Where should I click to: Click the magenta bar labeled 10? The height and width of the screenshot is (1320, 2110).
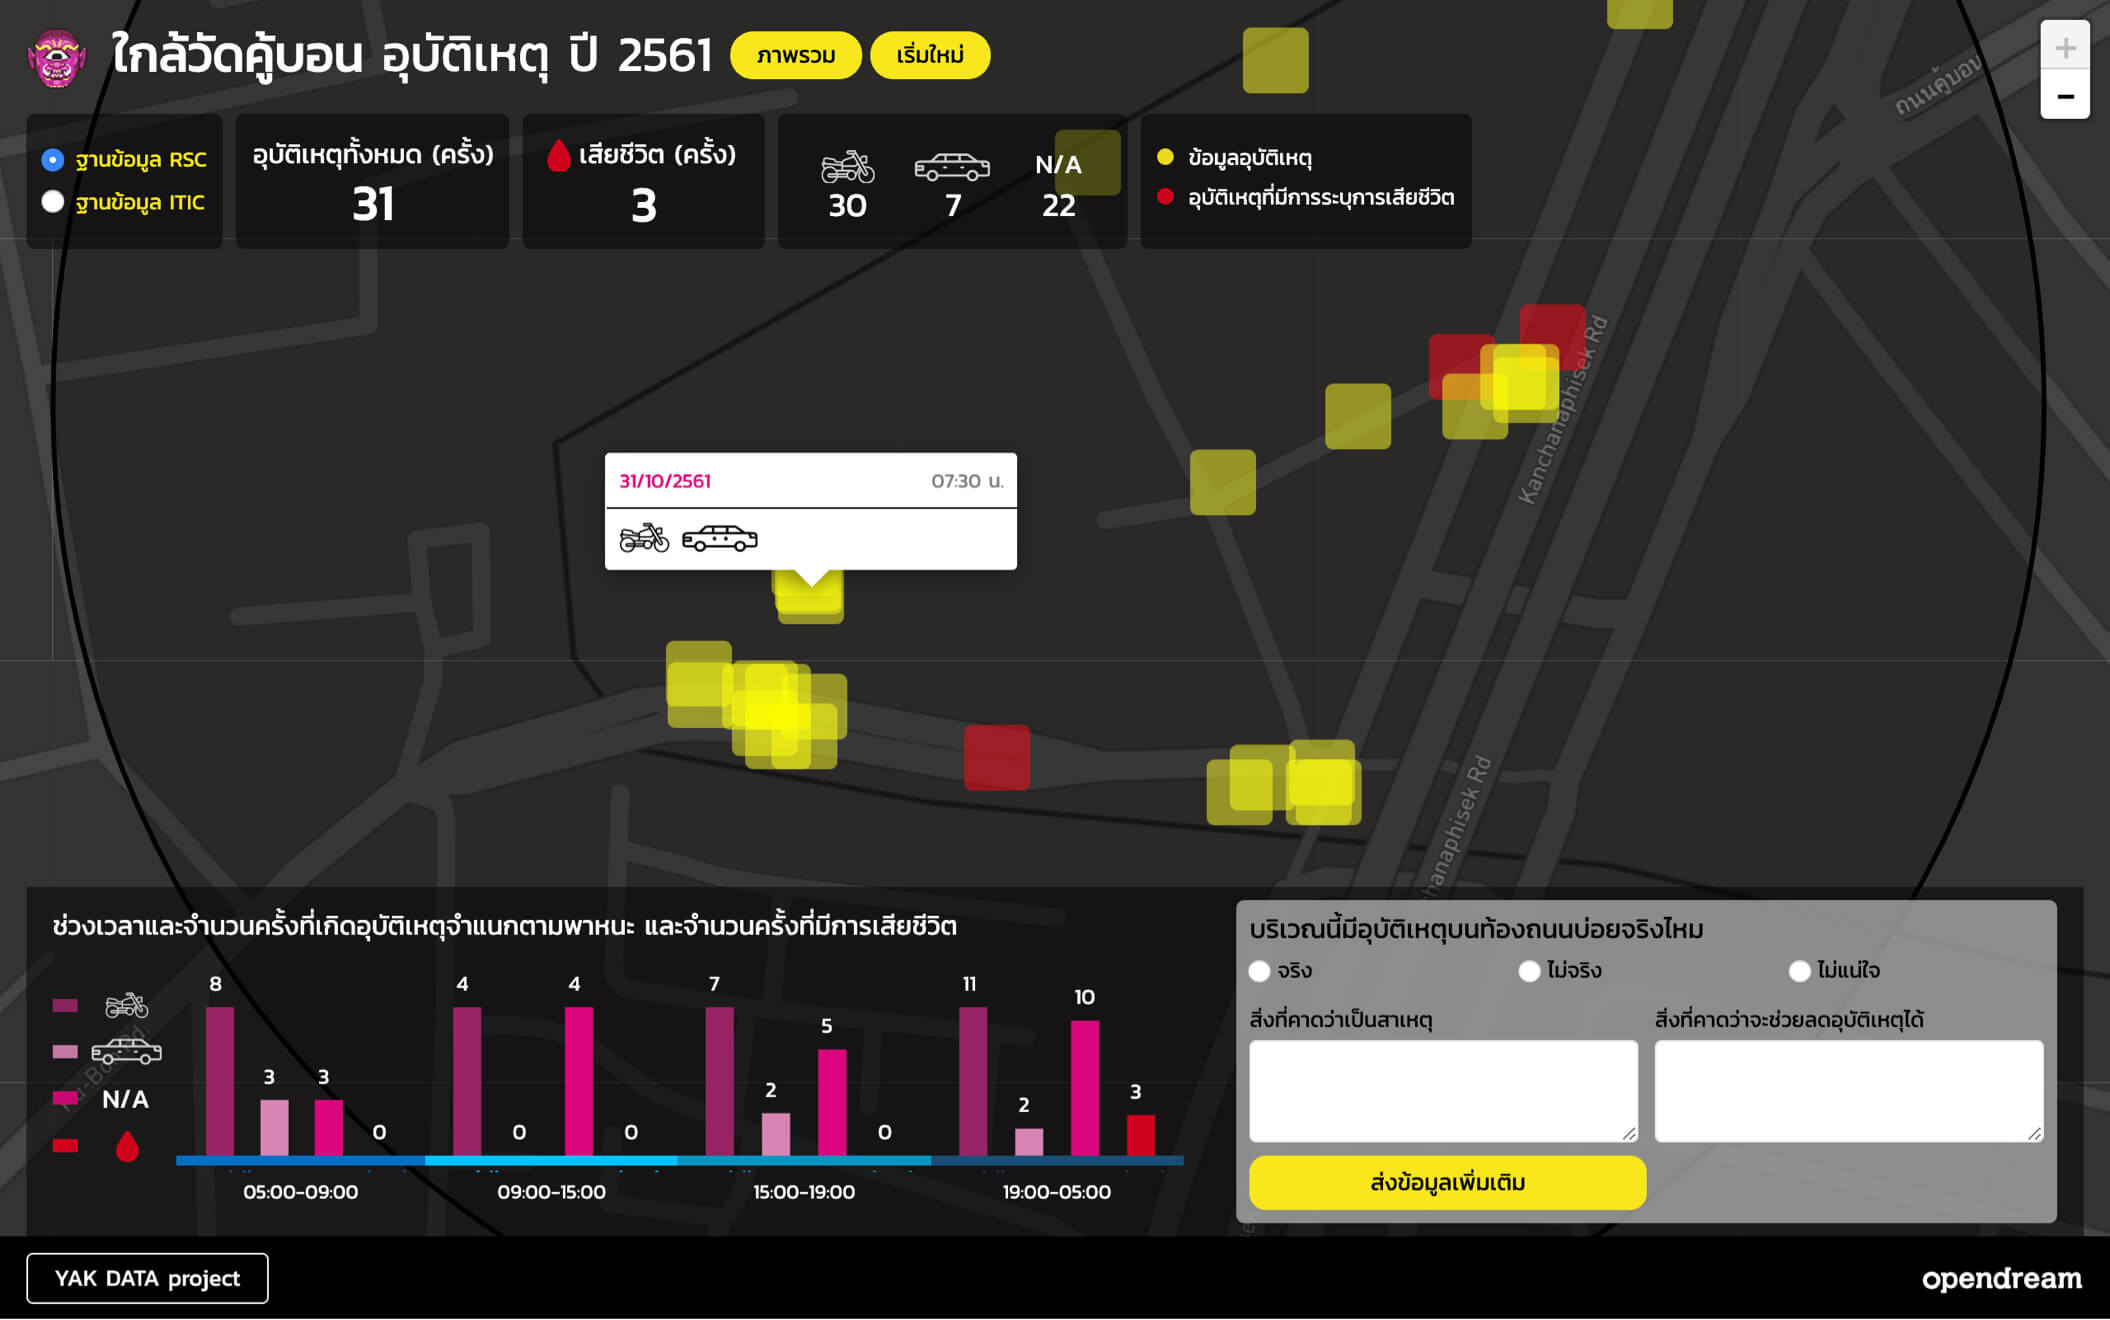point(1085,1088)
